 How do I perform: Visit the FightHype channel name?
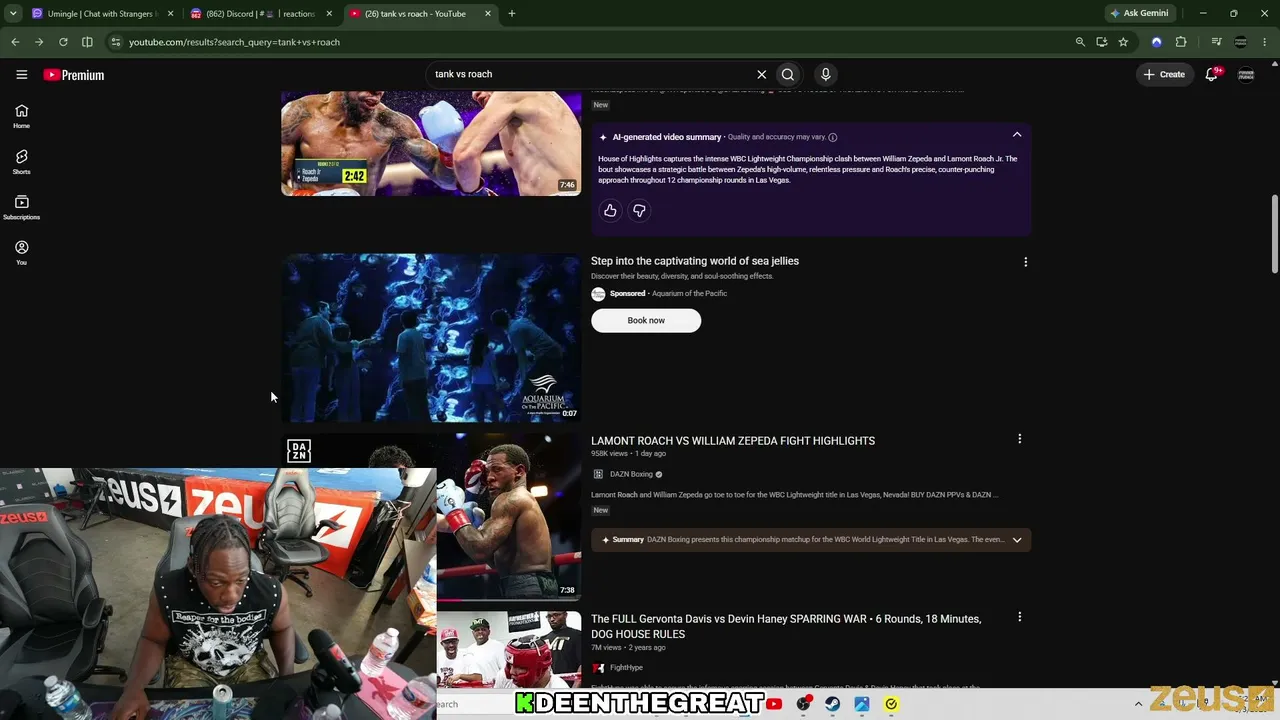click(626, 668)
